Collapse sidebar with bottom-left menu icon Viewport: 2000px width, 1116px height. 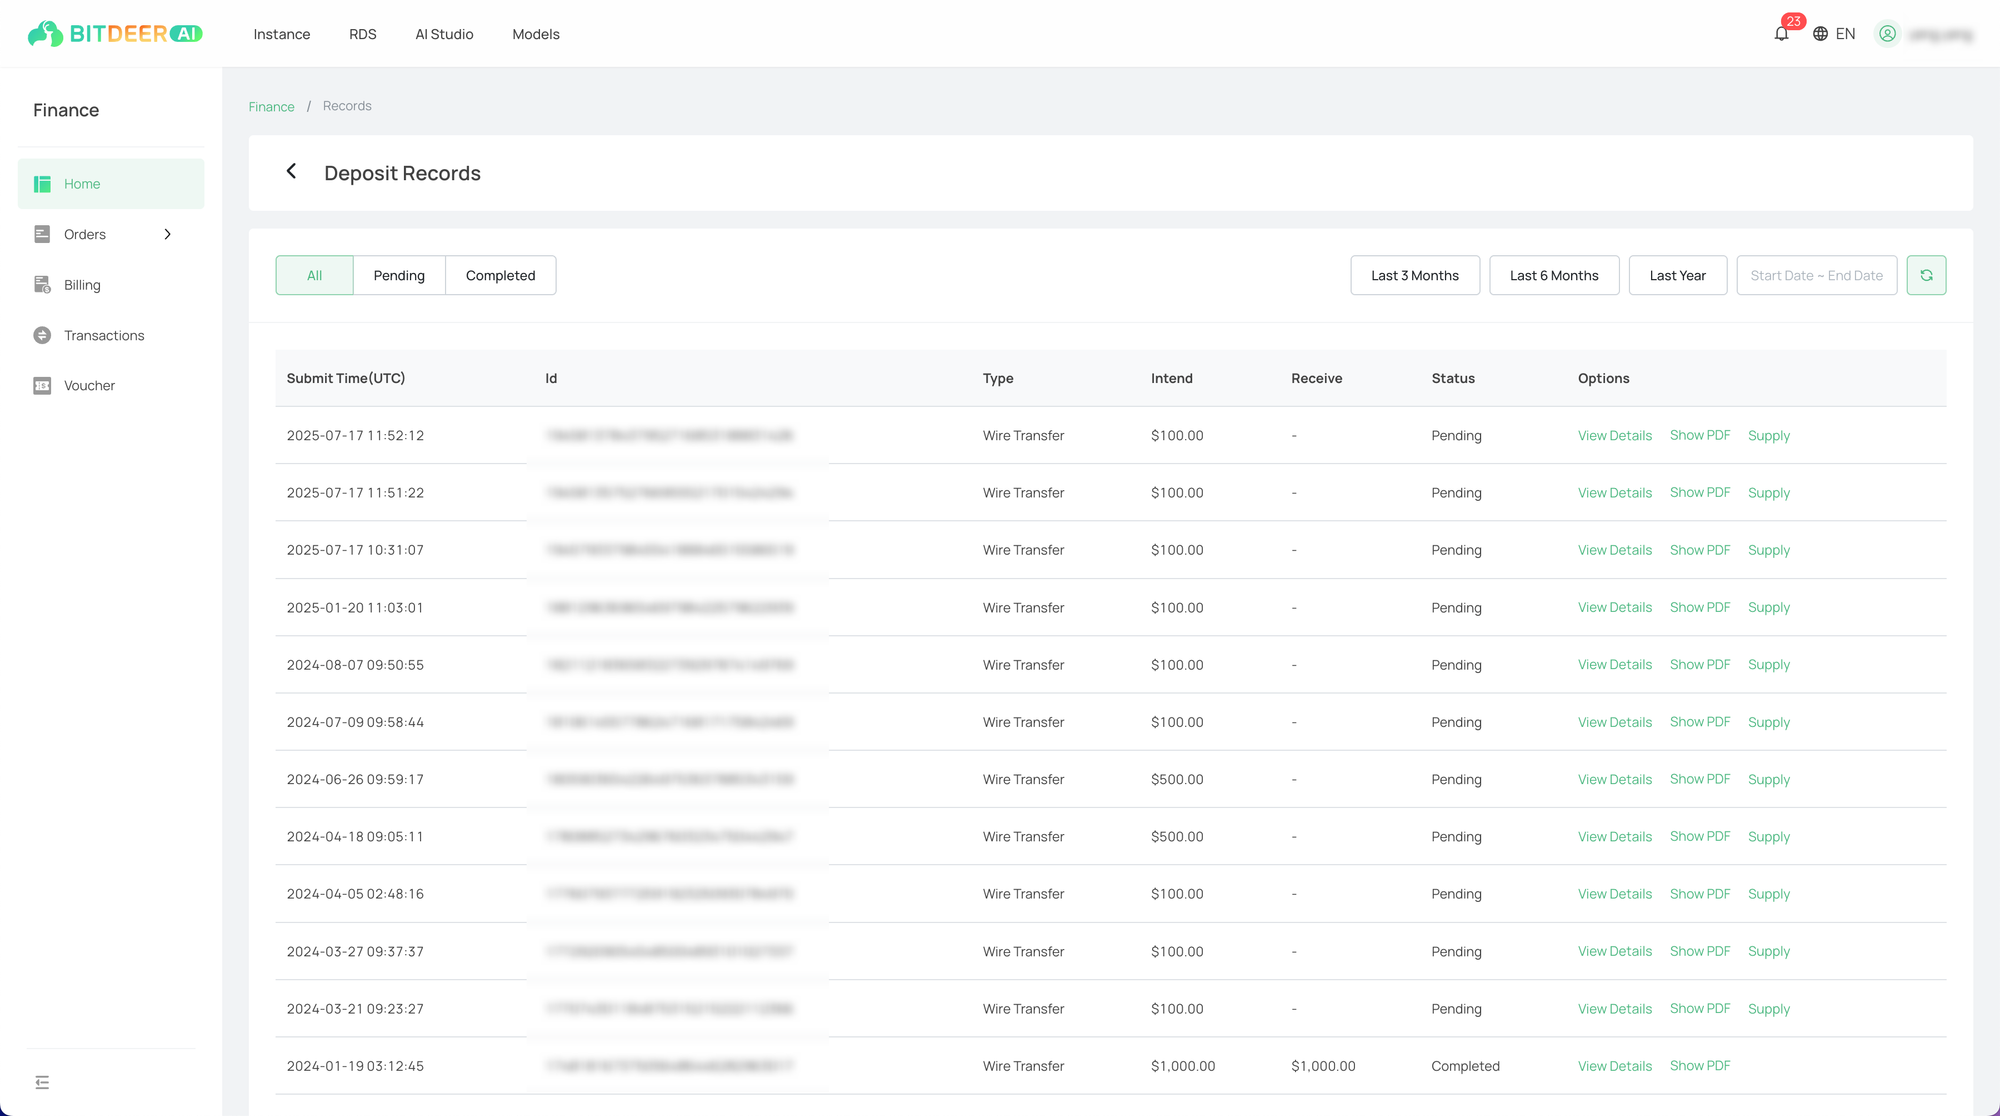pos(42,1082)
